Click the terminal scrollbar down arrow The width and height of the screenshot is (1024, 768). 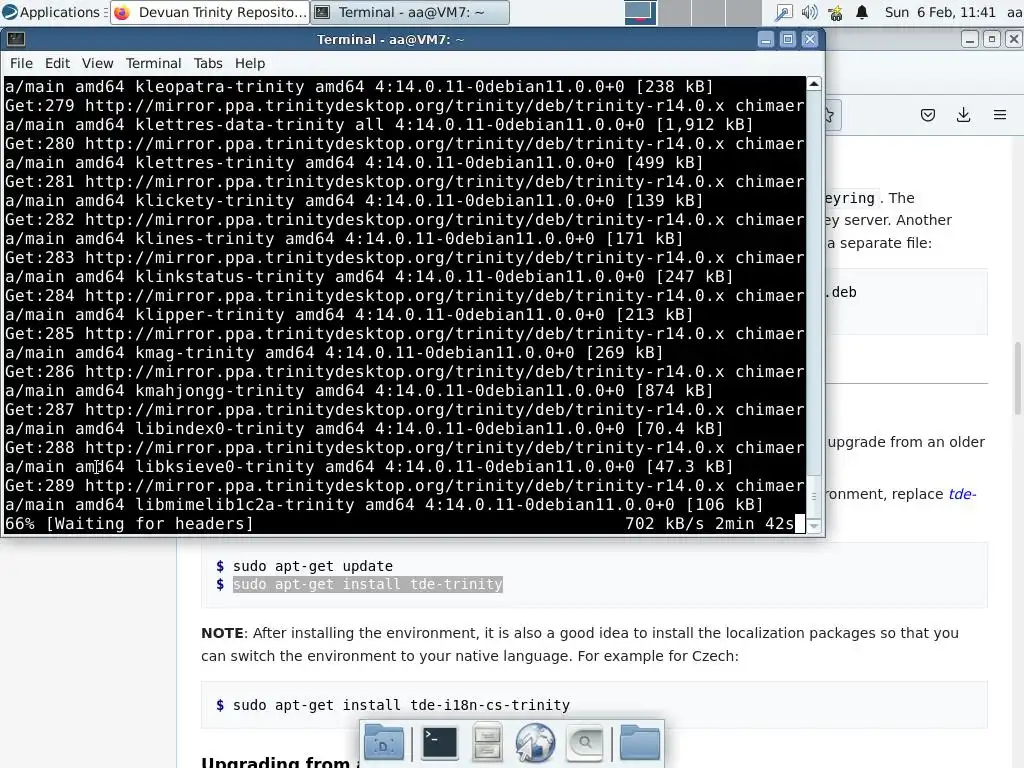pos(814,526)
